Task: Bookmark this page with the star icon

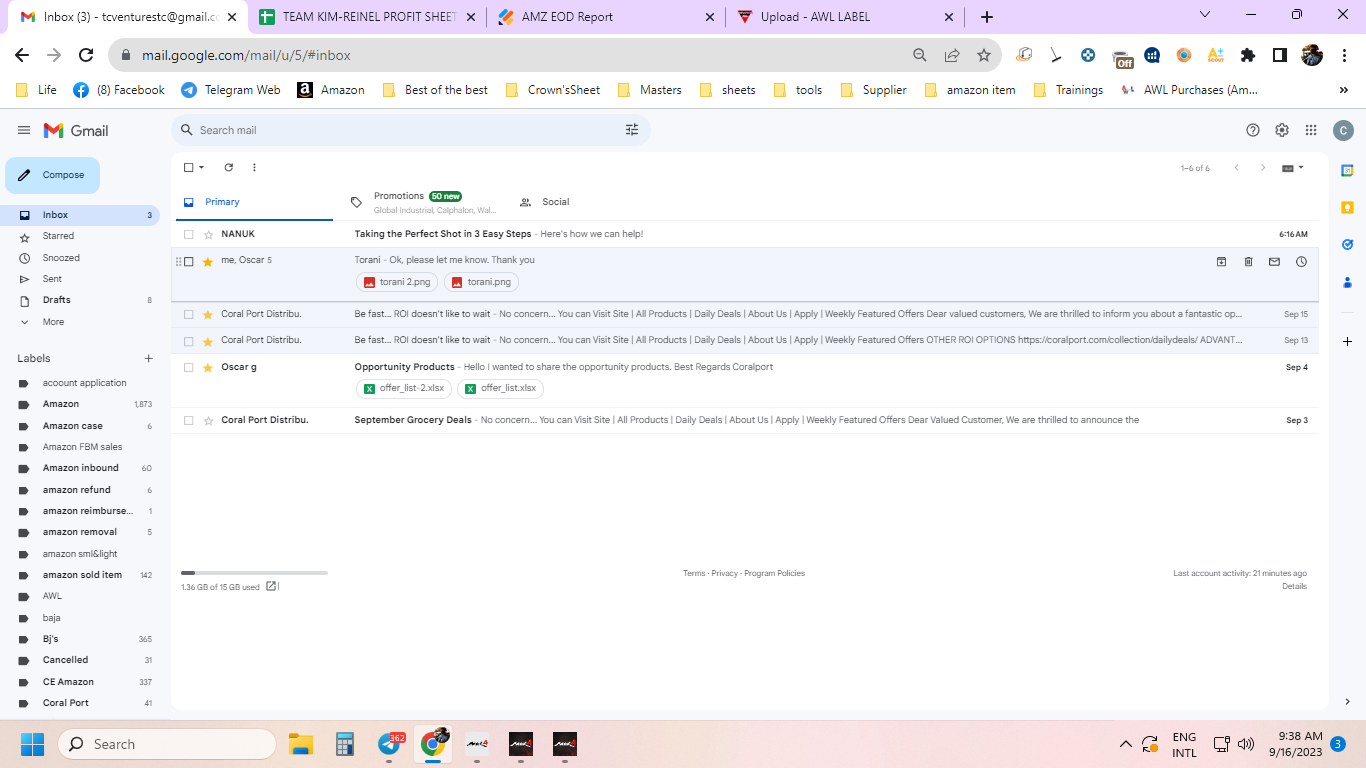Action: [984, 55]
